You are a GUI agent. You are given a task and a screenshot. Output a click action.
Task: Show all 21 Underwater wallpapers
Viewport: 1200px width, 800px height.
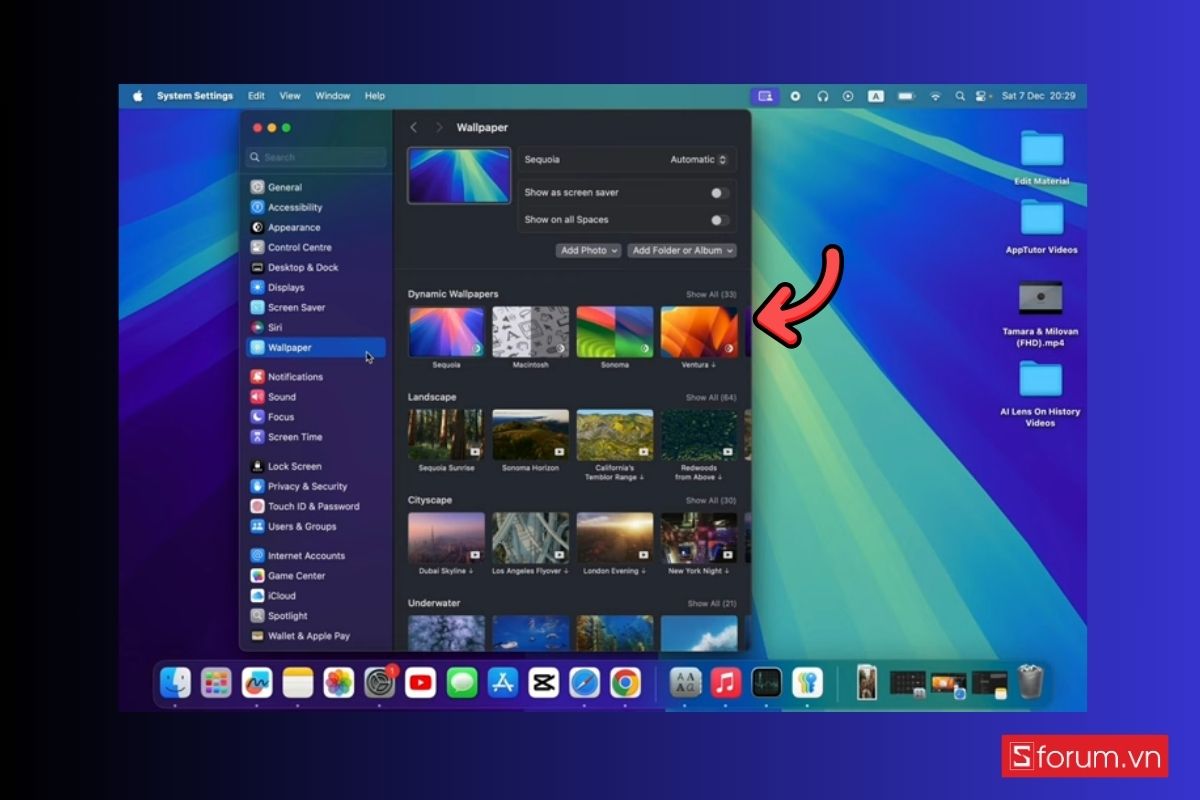[711, 604]
